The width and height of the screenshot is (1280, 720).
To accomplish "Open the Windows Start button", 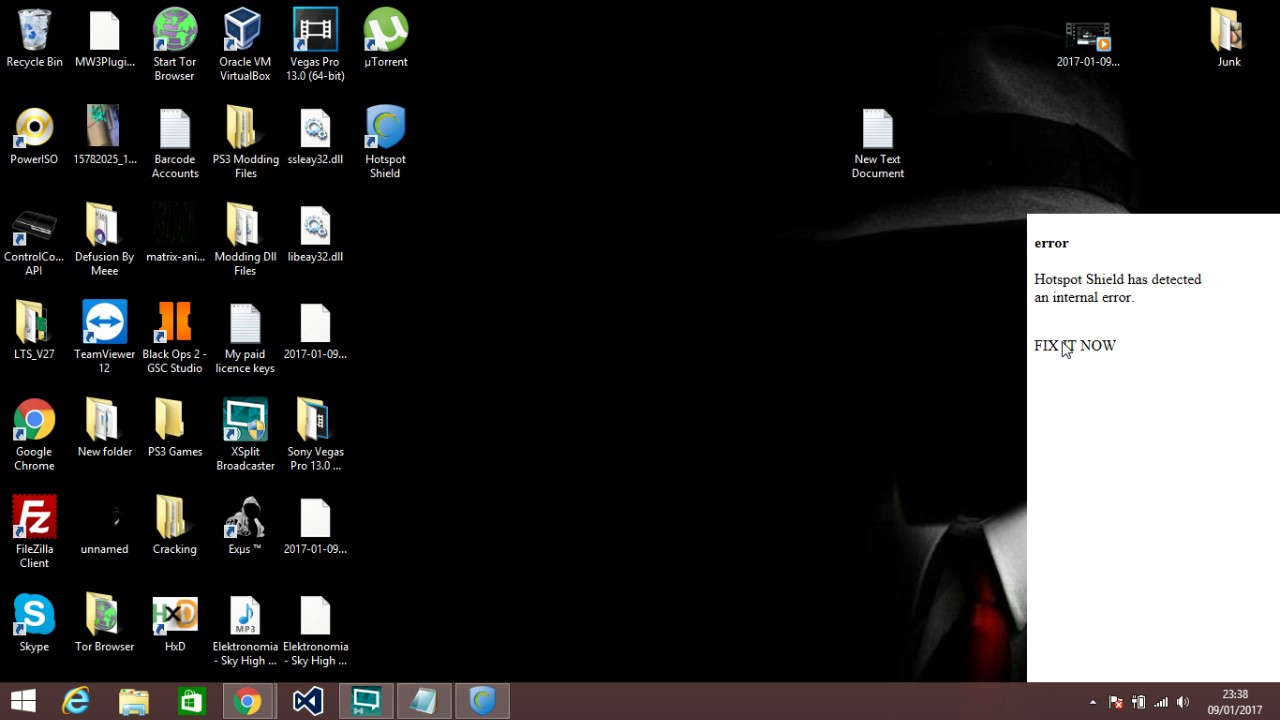I will (23, 702).
